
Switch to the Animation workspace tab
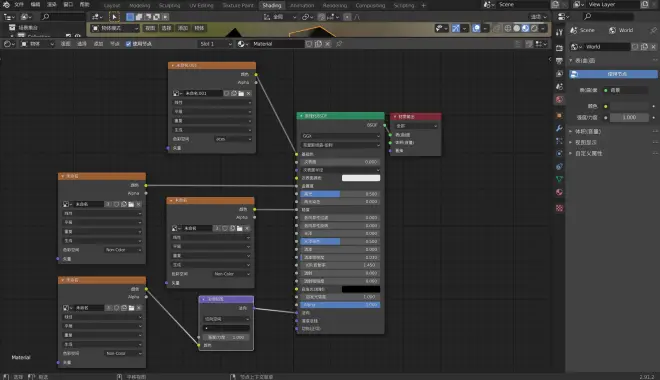[x=302, y=5]
